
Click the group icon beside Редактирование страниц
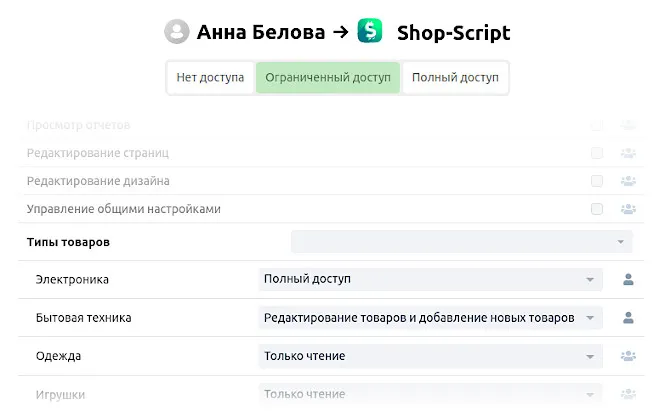tap(628, 153)
